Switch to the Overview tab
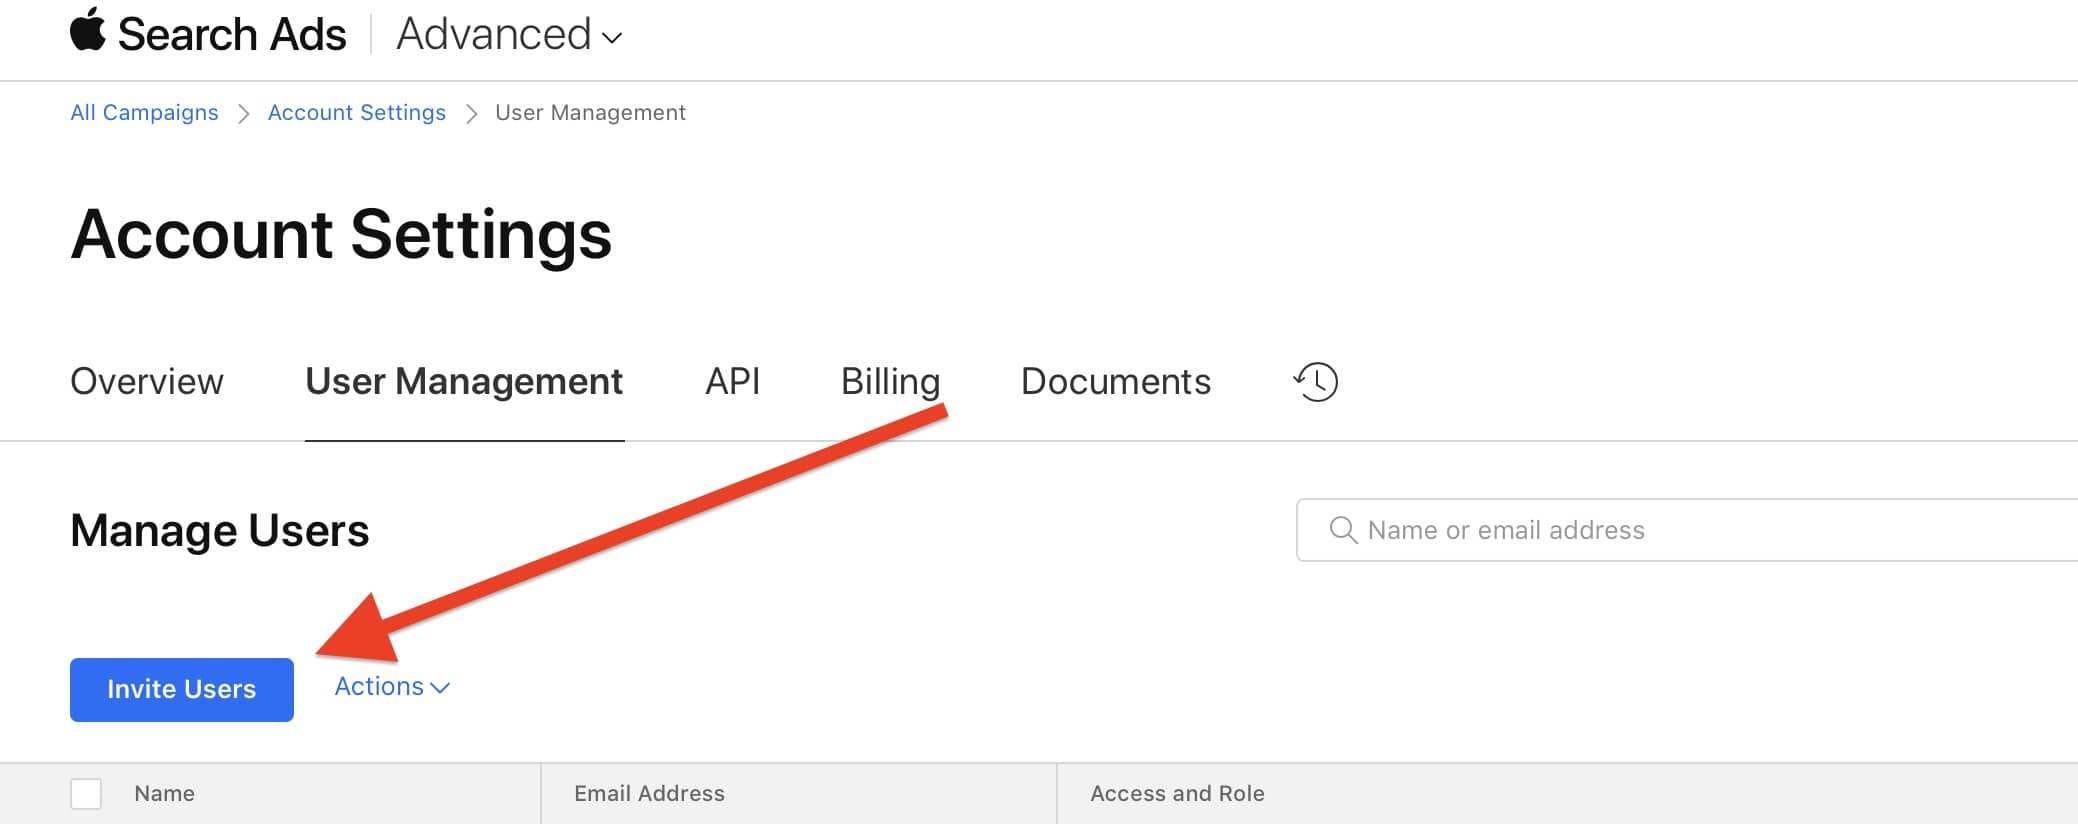2078x824 pixels. point(147,382)
